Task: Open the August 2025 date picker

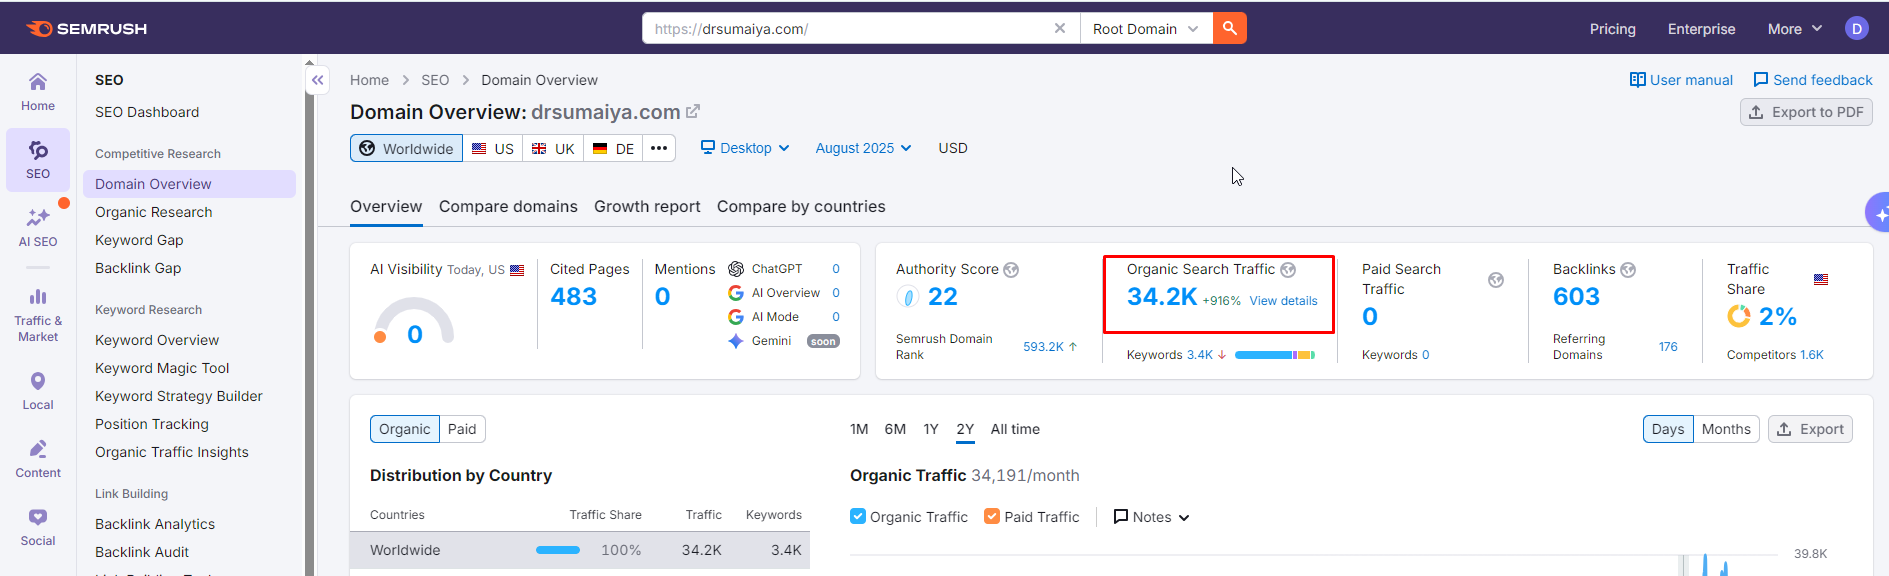Action: pyautogui.click(x=863, y=148)
